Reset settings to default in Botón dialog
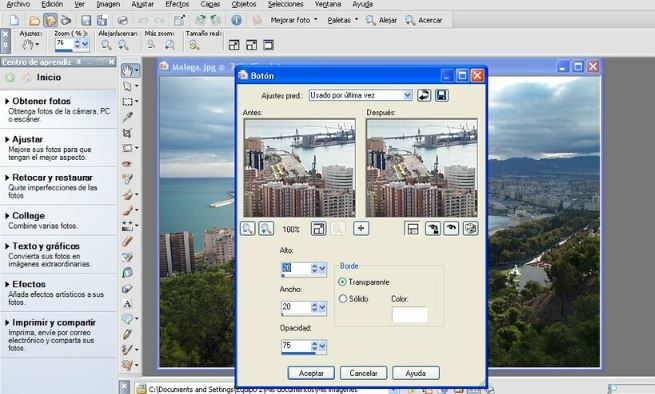This screenshot has height=394, width=655. pyautogui.click(x=424, y=95)
